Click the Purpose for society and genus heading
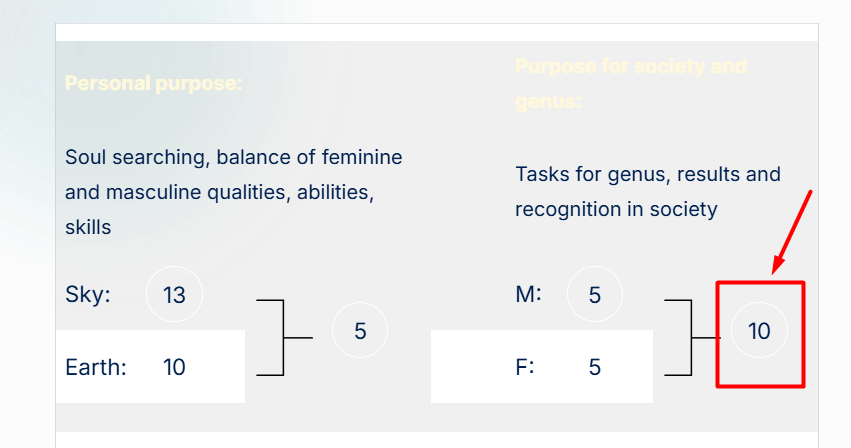 click(x=631, y=84)
